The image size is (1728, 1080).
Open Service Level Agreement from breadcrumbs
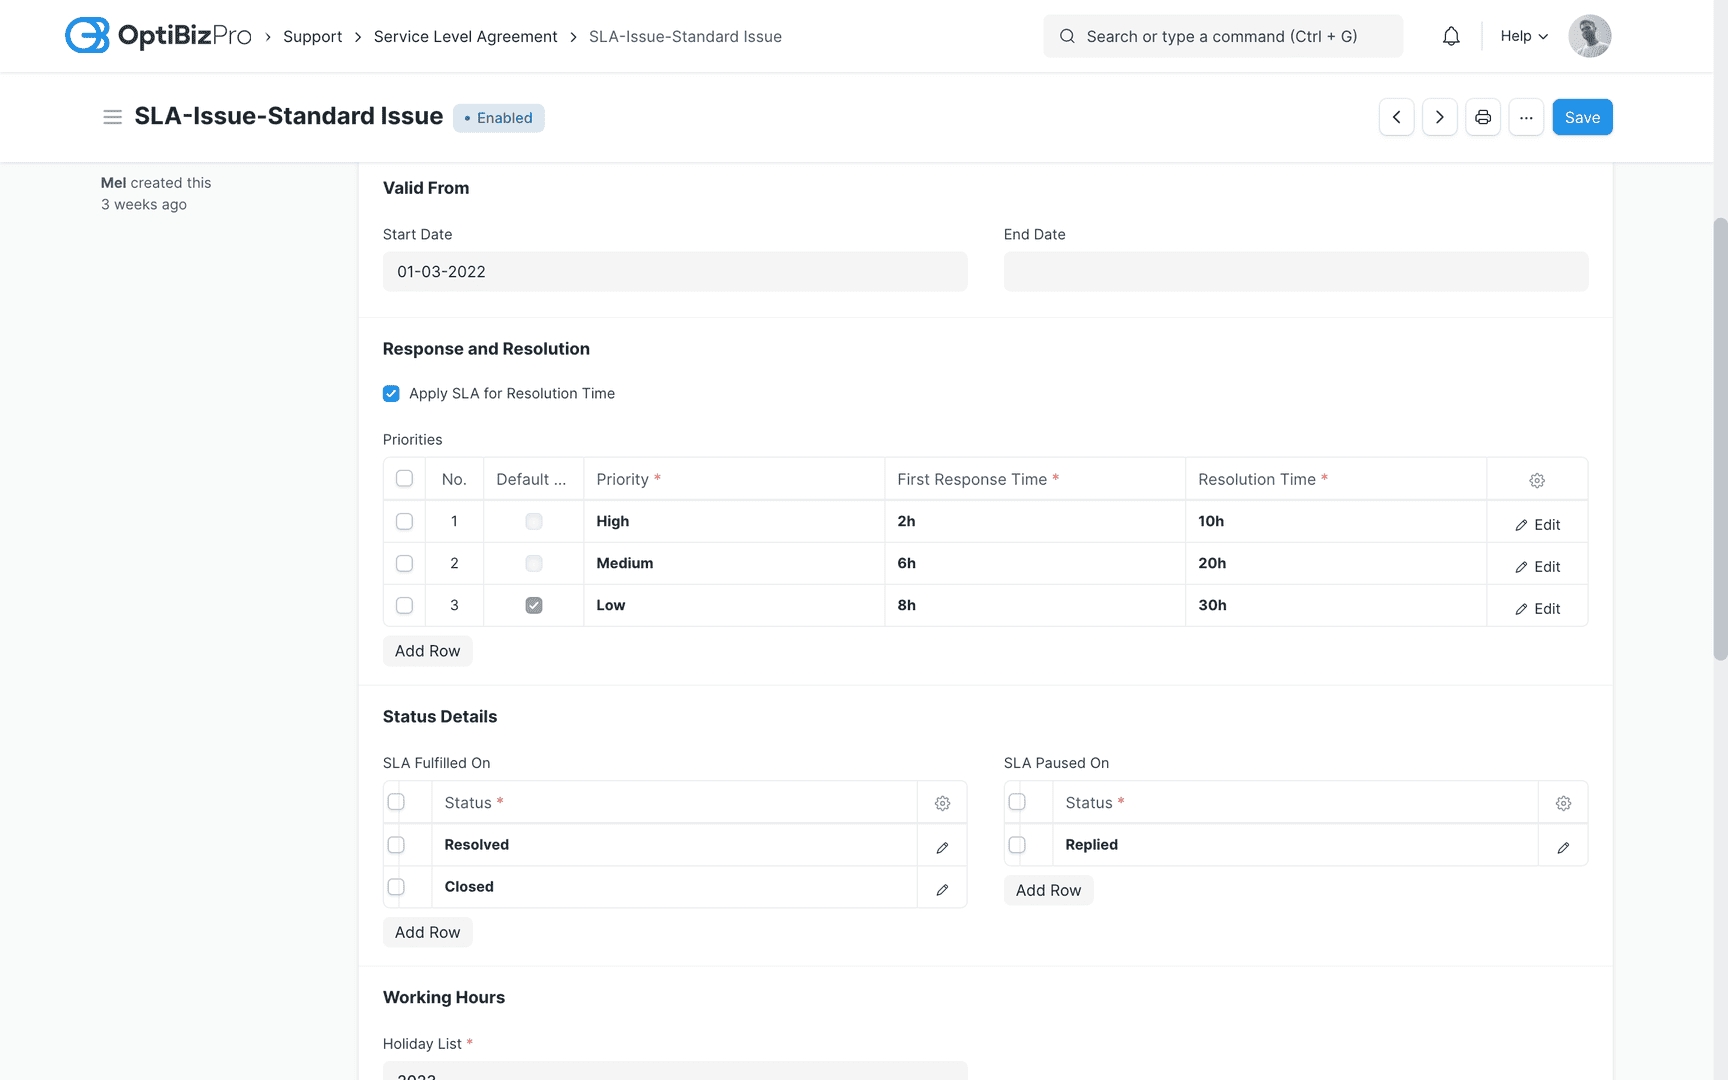pos(465,36)
